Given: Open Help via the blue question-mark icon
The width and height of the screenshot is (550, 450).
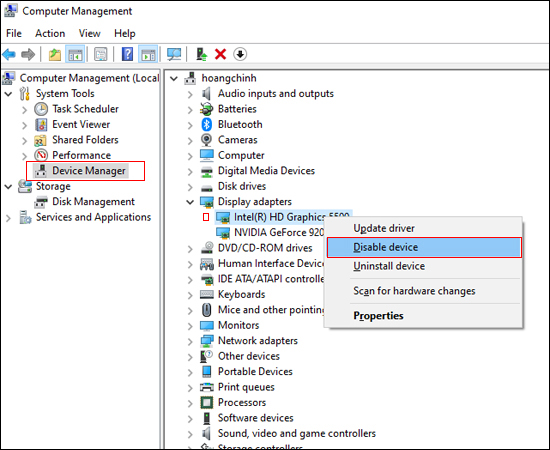Looking at the screenshot, I should coord(127,54).
